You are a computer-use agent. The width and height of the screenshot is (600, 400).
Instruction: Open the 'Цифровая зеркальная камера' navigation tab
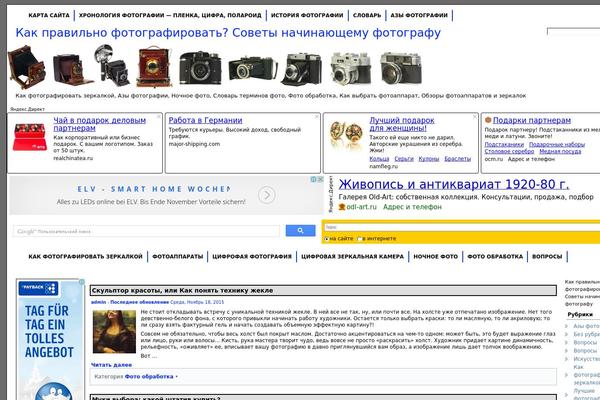click(x=350, y=257)
